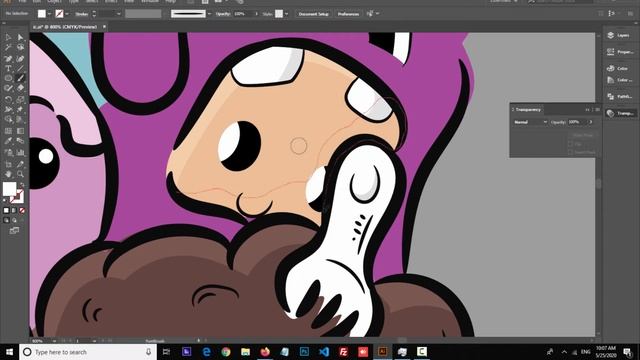This screenshot has width=640, height=360.
Task: Select the Ellipse shape tool
Action: pyautogui.click(x=8, y=78)
